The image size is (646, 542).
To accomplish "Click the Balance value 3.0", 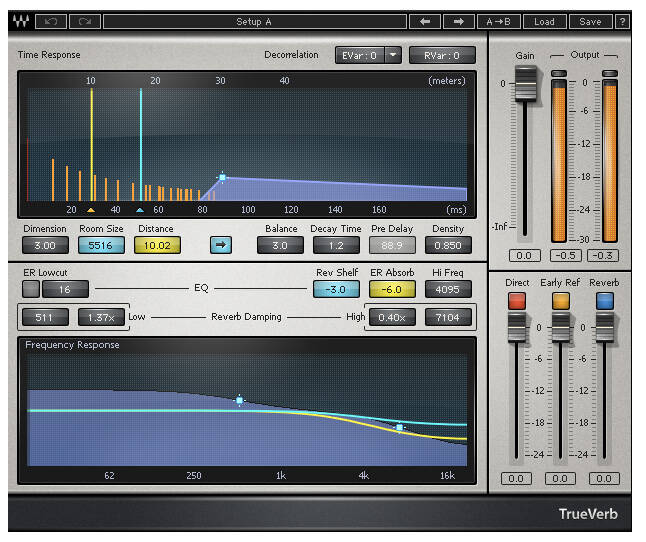I will click(280, 245).
